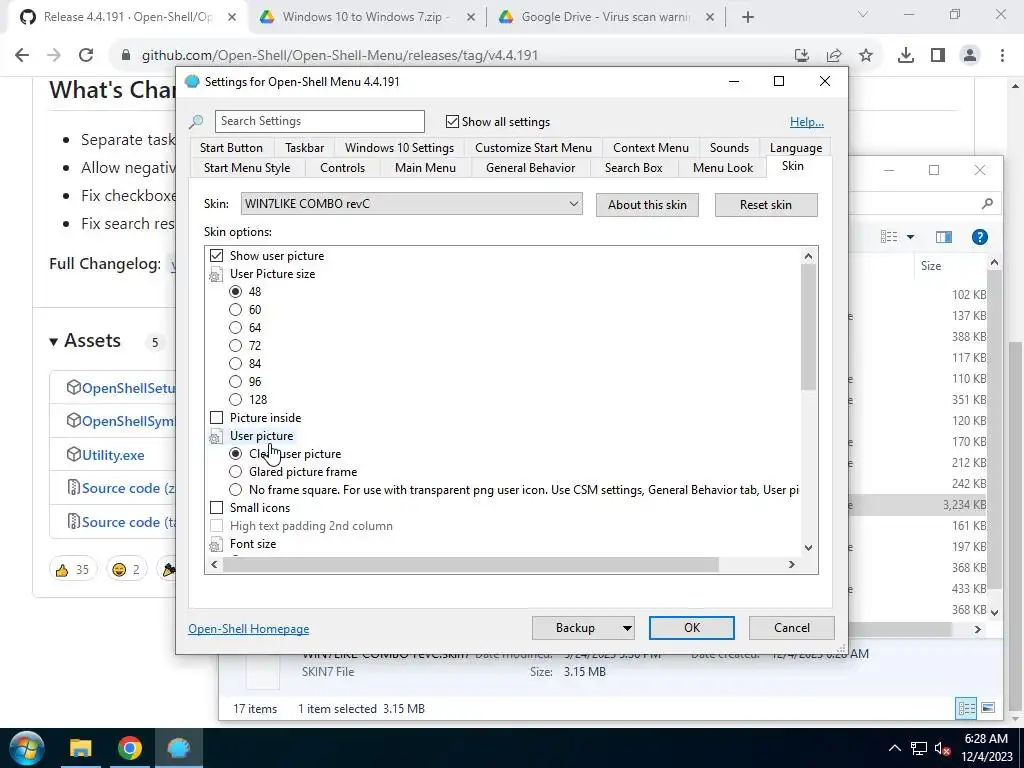Open the Windows Start orb button
The image size is (1024, 768).
point(27,748)
